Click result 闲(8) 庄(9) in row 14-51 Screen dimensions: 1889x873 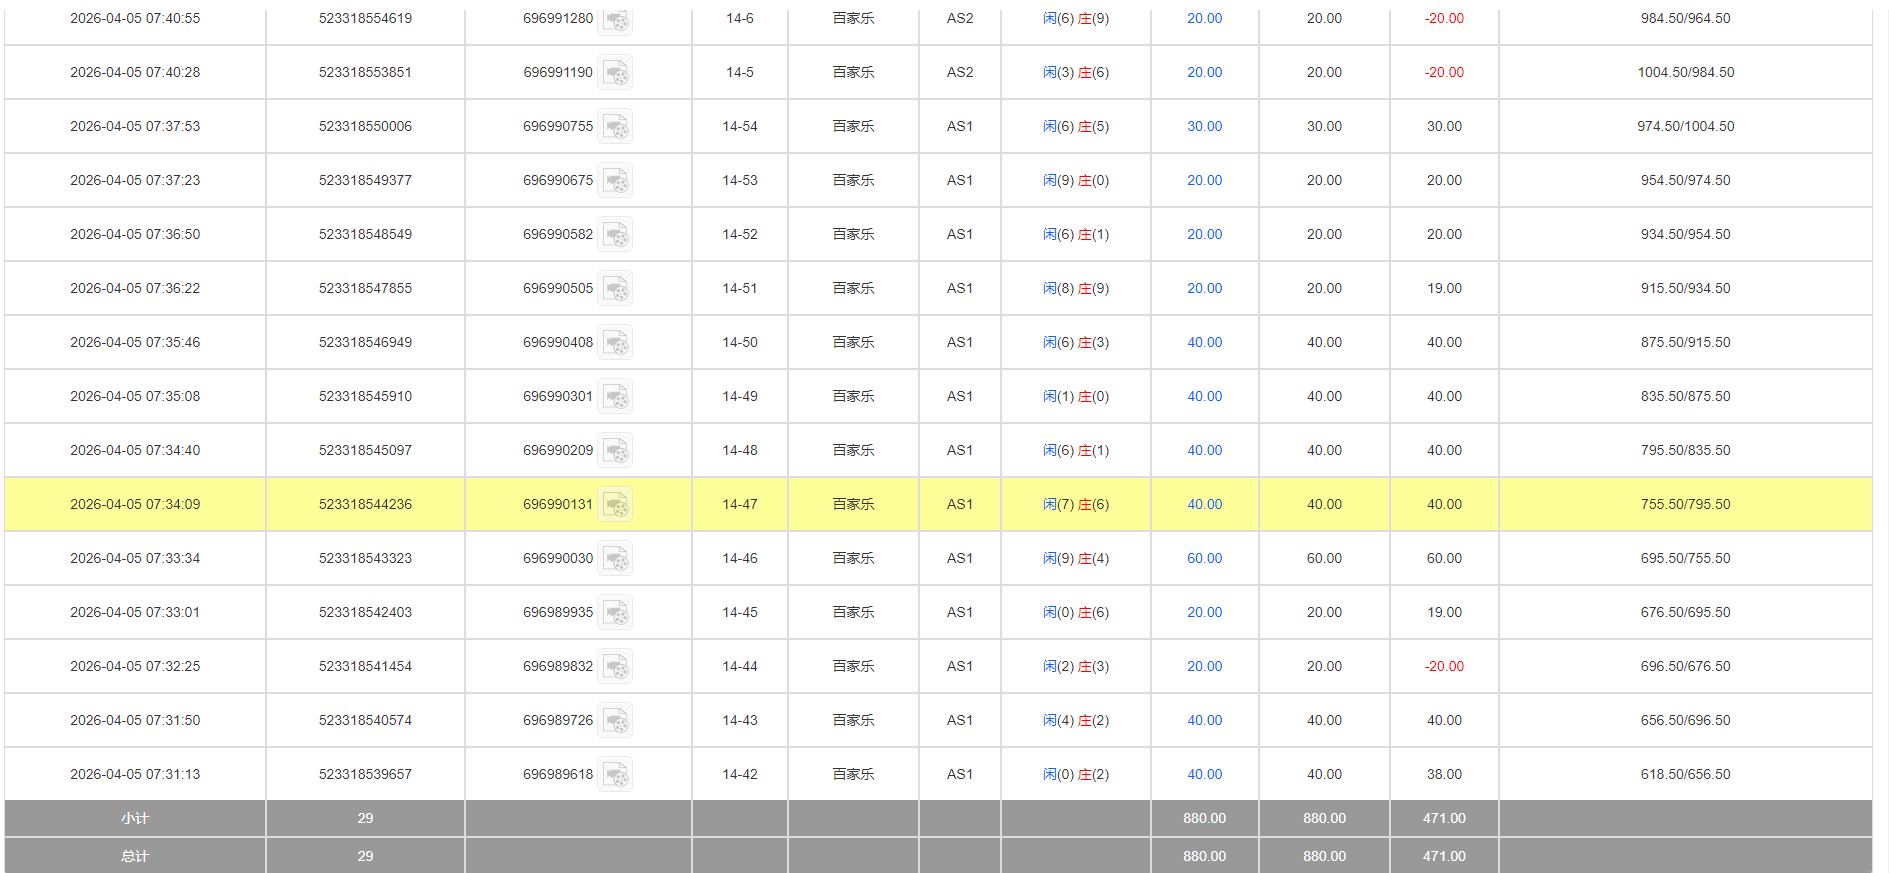(x=1075, y=289)
